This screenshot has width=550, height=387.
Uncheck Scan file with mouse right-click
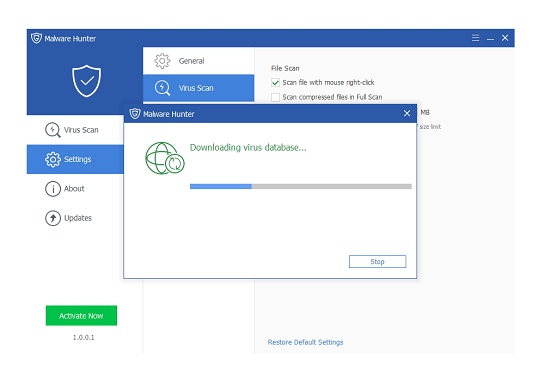[x=275, y=82]
